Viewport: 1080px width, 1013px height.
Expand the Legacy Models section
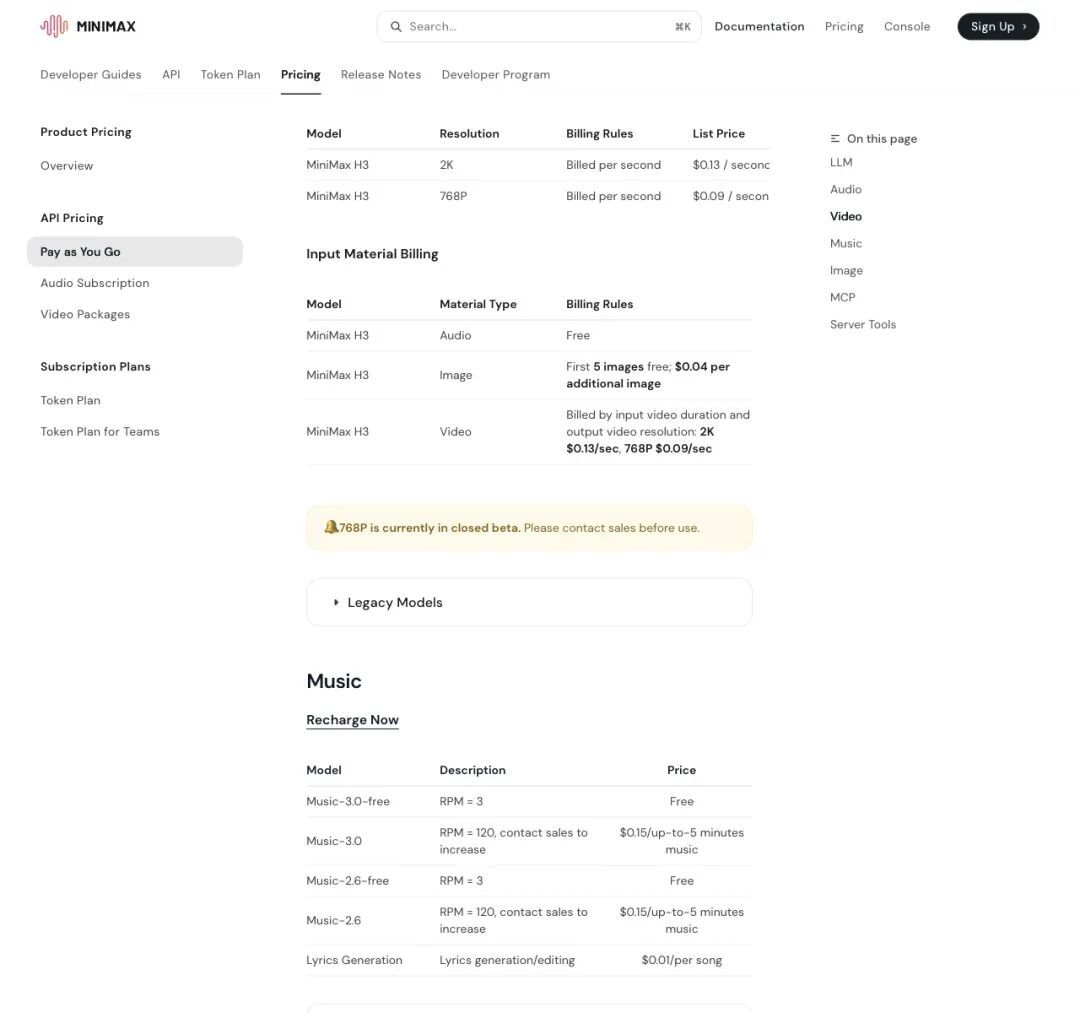point(529,603)
